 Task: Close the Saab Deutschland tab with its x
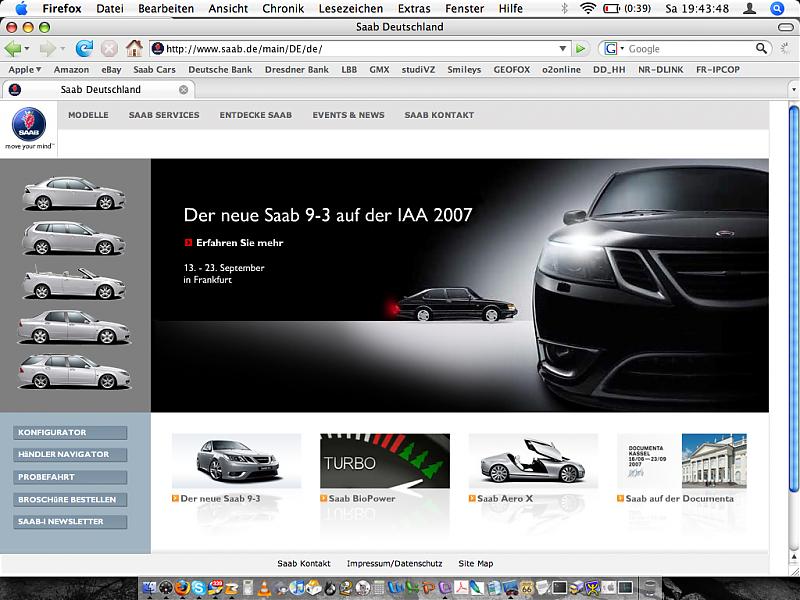pyautogui.click(x=183, y=90)
